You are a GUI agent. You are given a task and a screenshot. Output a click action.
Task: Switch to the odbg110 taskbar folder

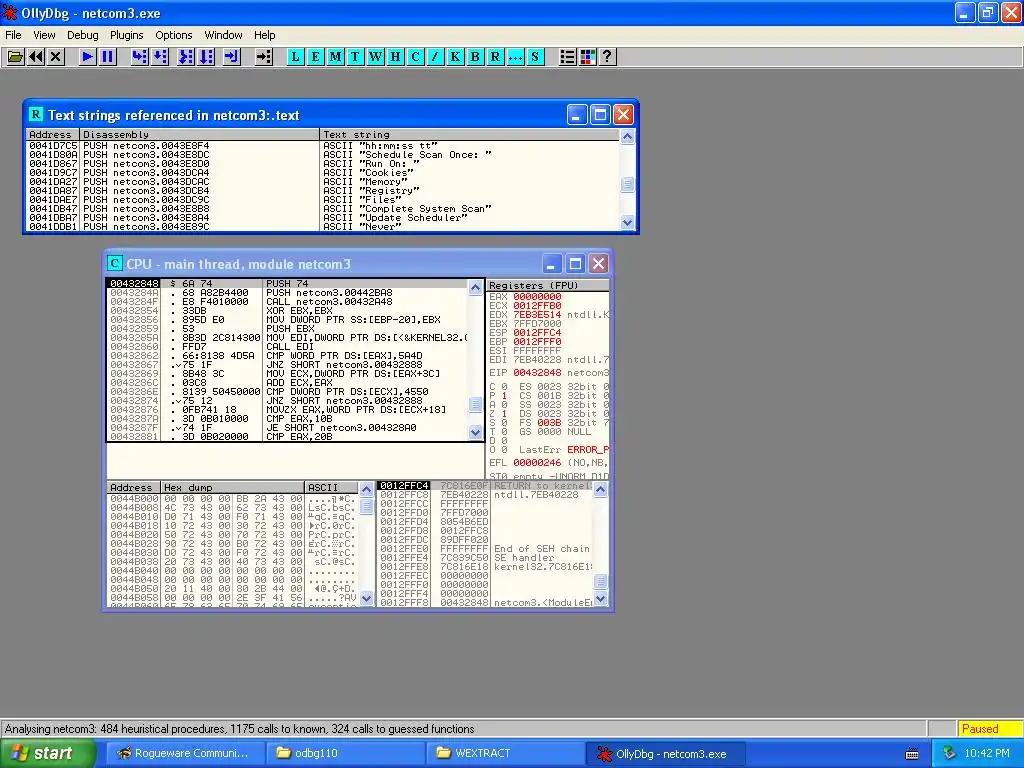(x=346, y=753)
